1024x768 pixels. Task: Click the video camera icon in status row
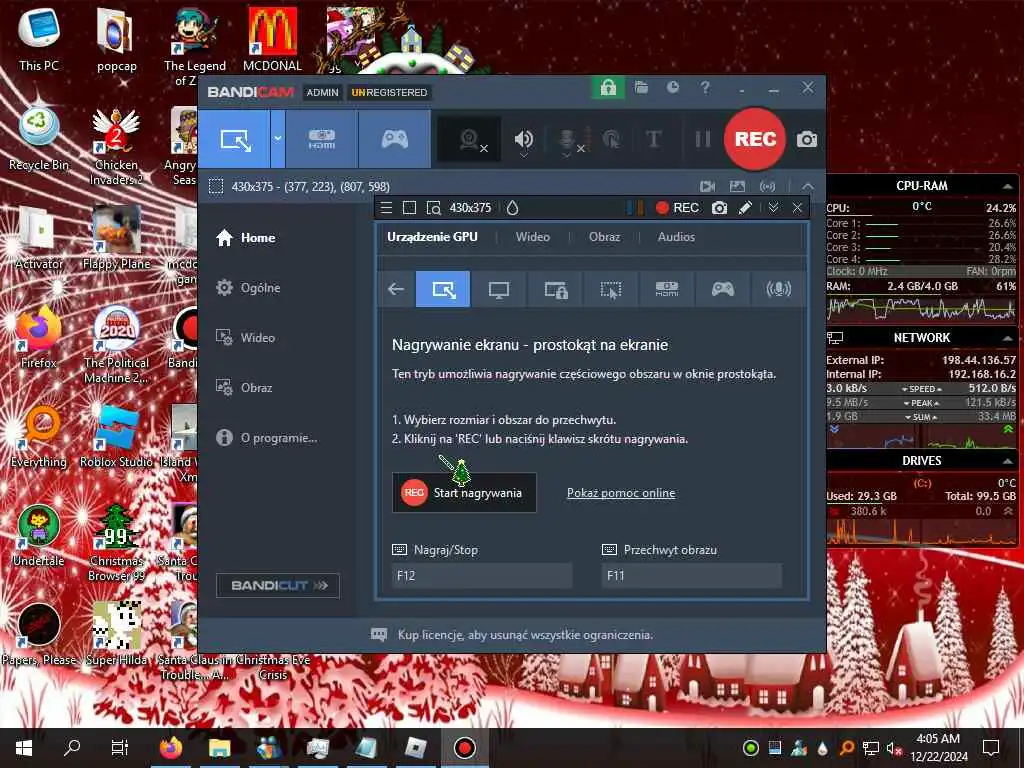pyautogui.click(x=707, y=187)
